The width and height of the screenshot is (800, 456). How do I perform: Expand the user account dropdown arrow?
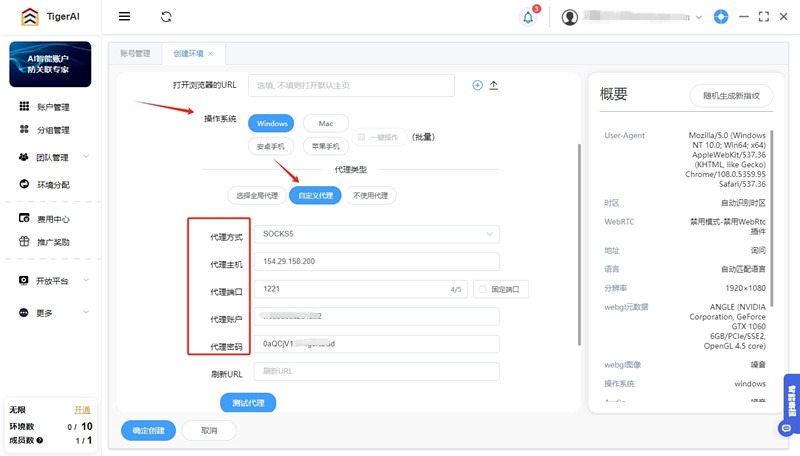pyautogui.click(x=699, y=17)
